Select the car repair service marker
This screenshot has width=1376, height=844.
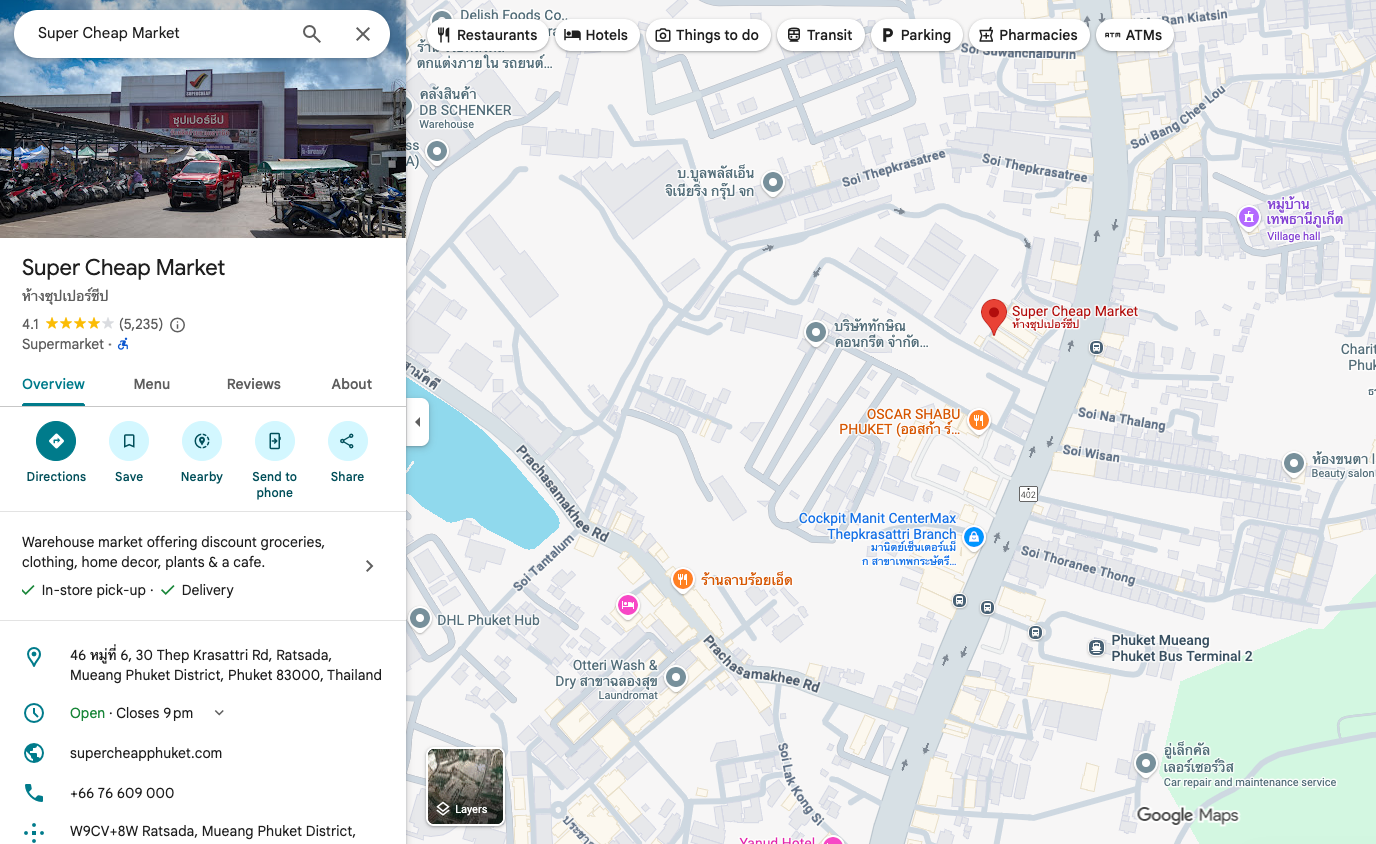[x=1146, y=764]
